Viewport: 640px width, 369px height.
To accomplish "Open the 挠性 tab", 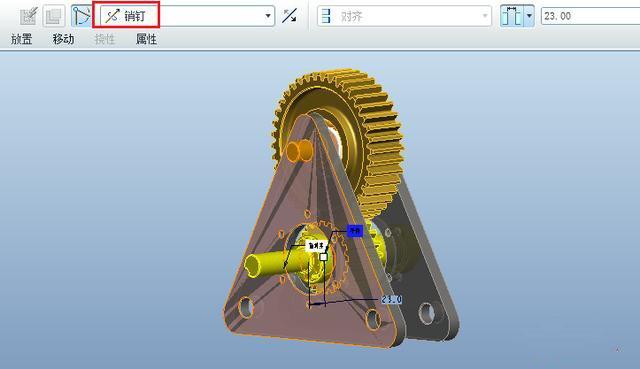I will [104, 39].
